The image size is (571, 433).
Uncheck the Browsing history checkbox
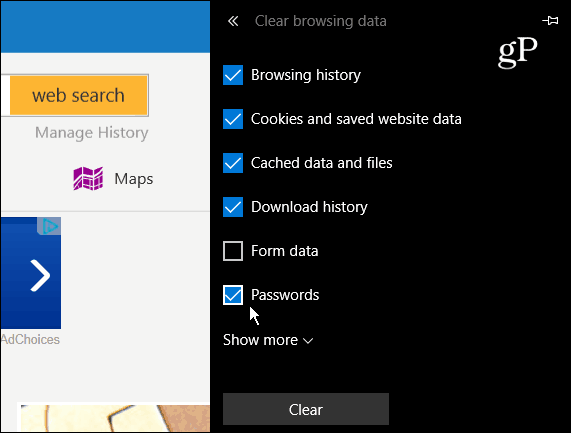[233, 75]
